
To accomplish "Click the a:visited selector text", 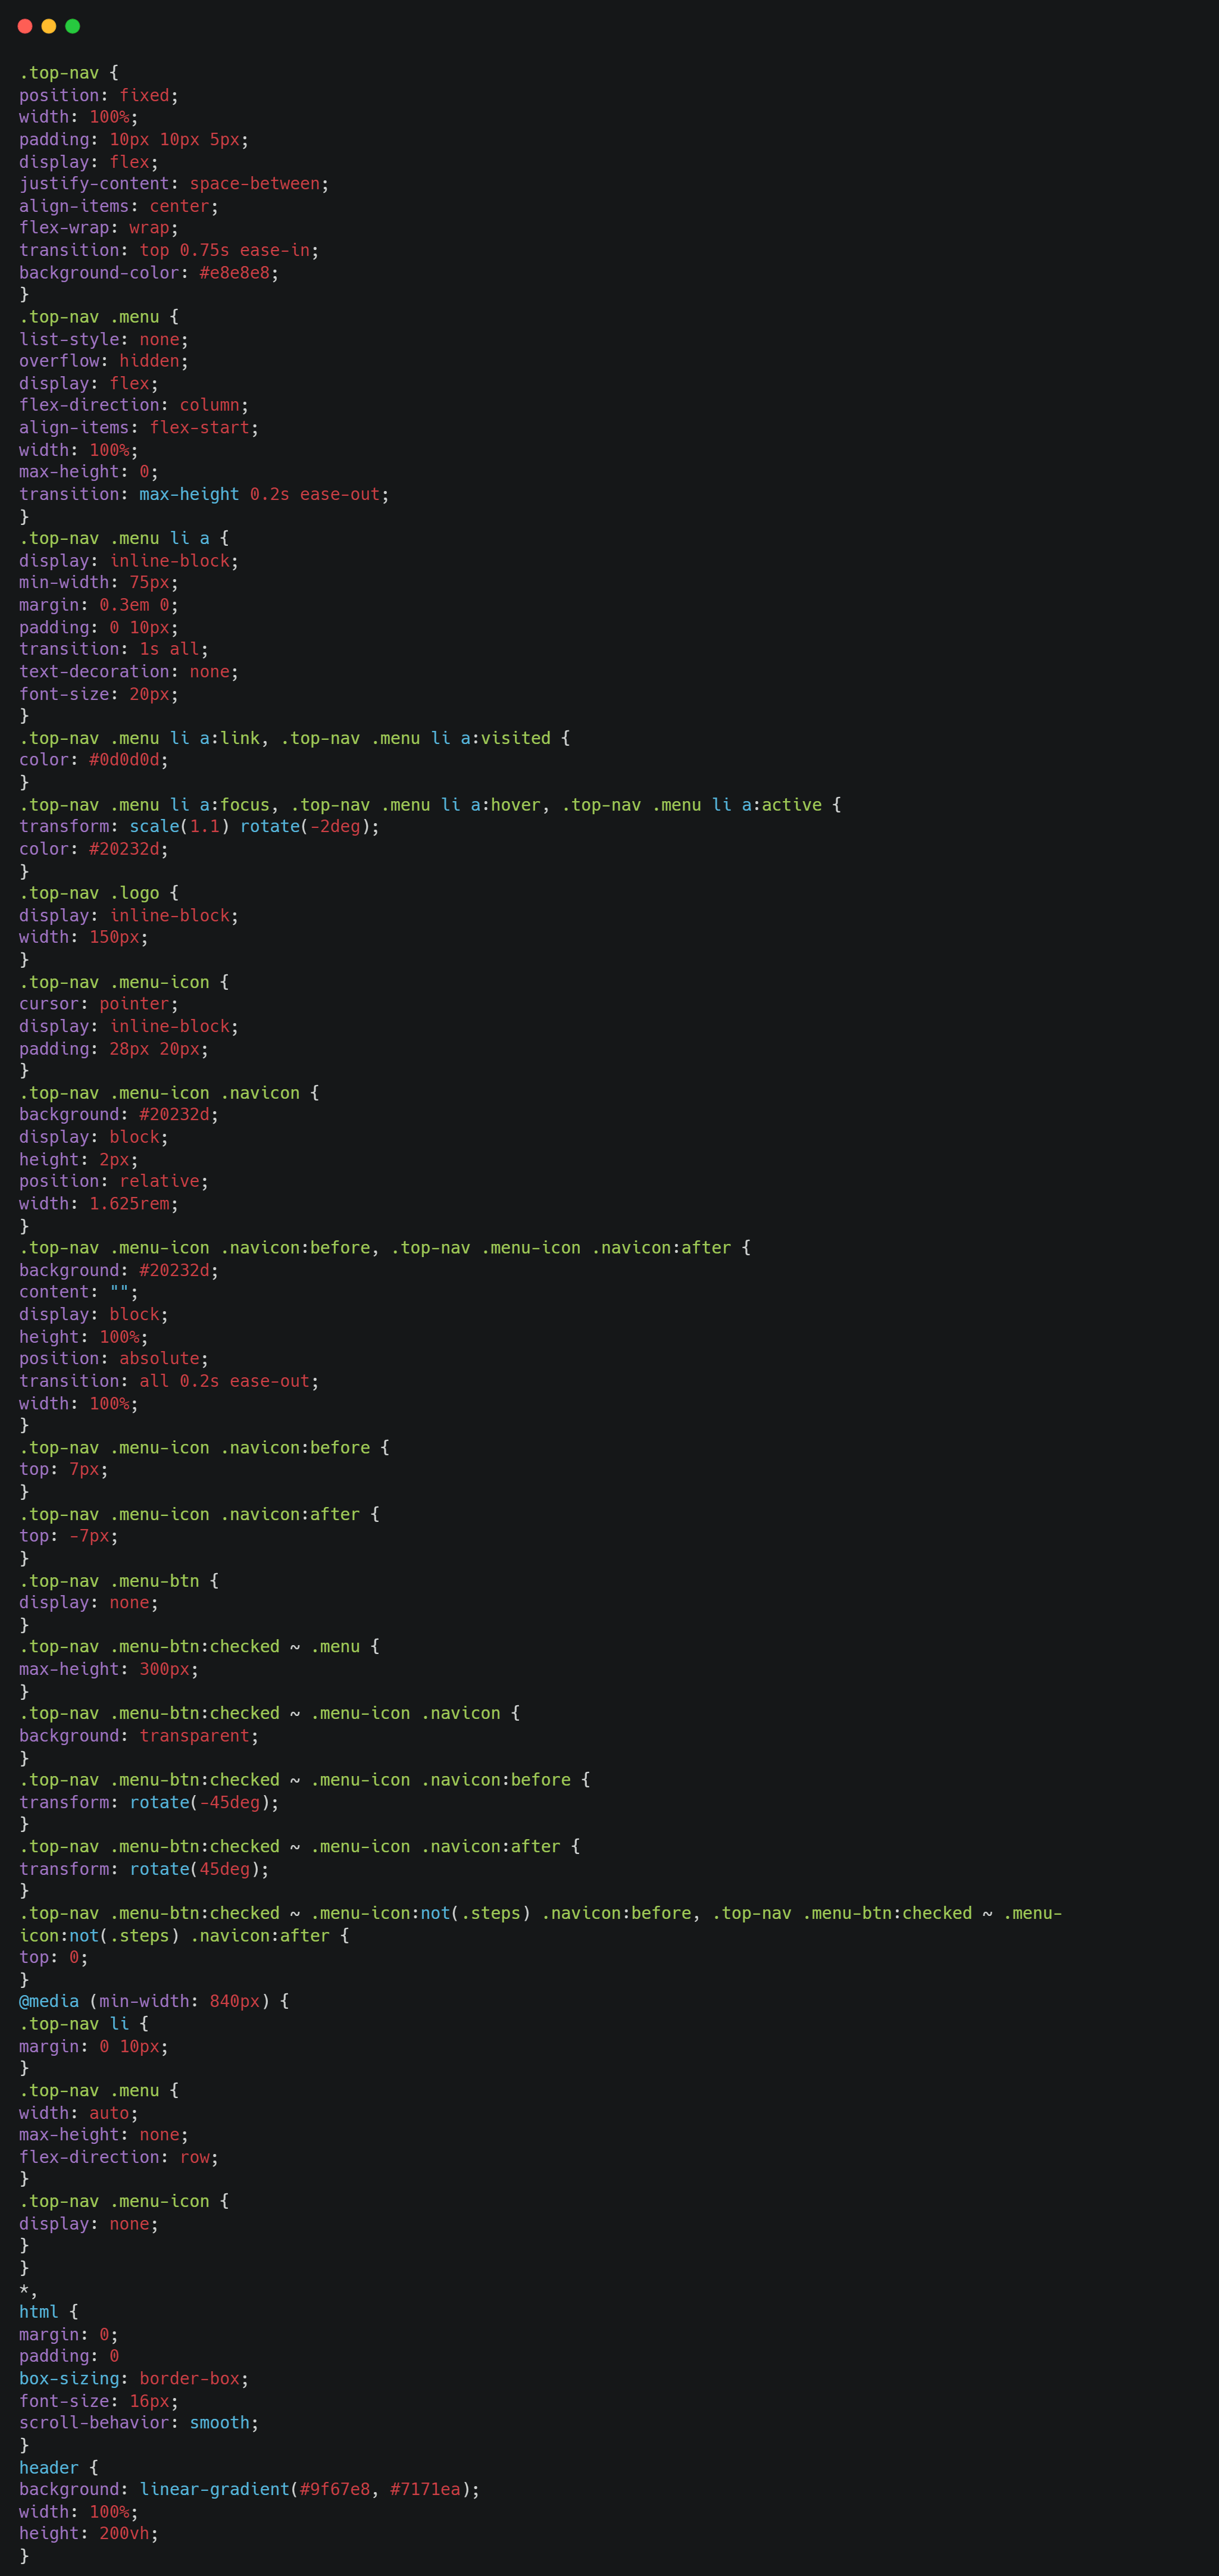I will pyautogui.click(x=504, y=738).
